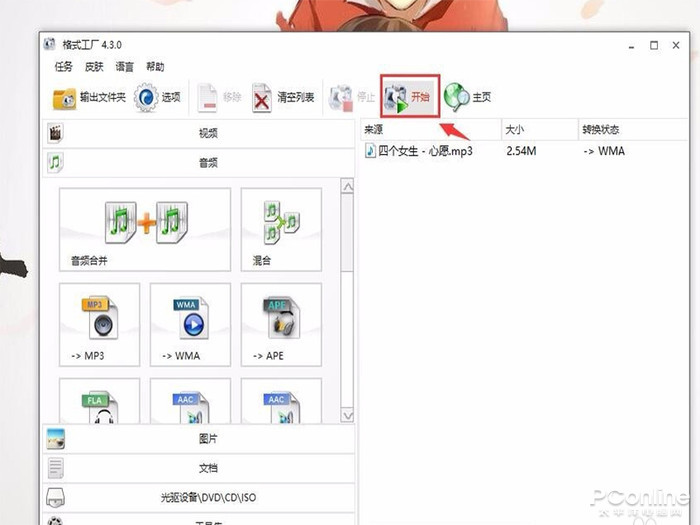
Task: Select the -> MP3 conversion icon
Action: (x=99, y=324)
